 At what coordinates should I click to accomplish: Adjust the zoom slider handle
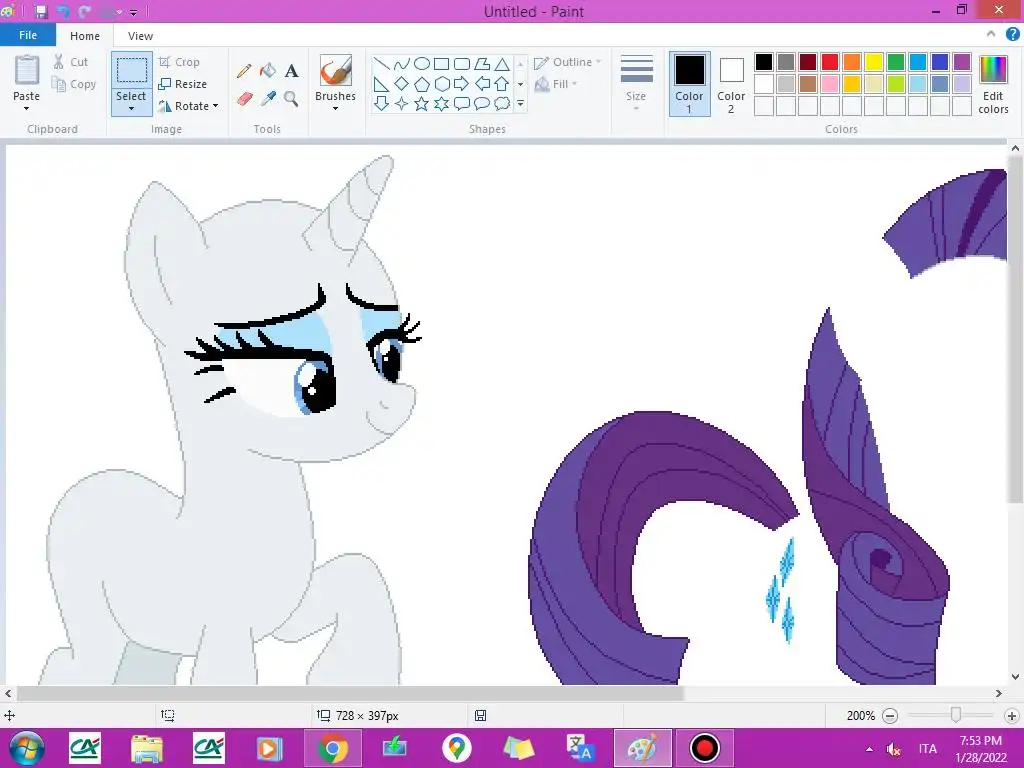[x=955, y=715]
